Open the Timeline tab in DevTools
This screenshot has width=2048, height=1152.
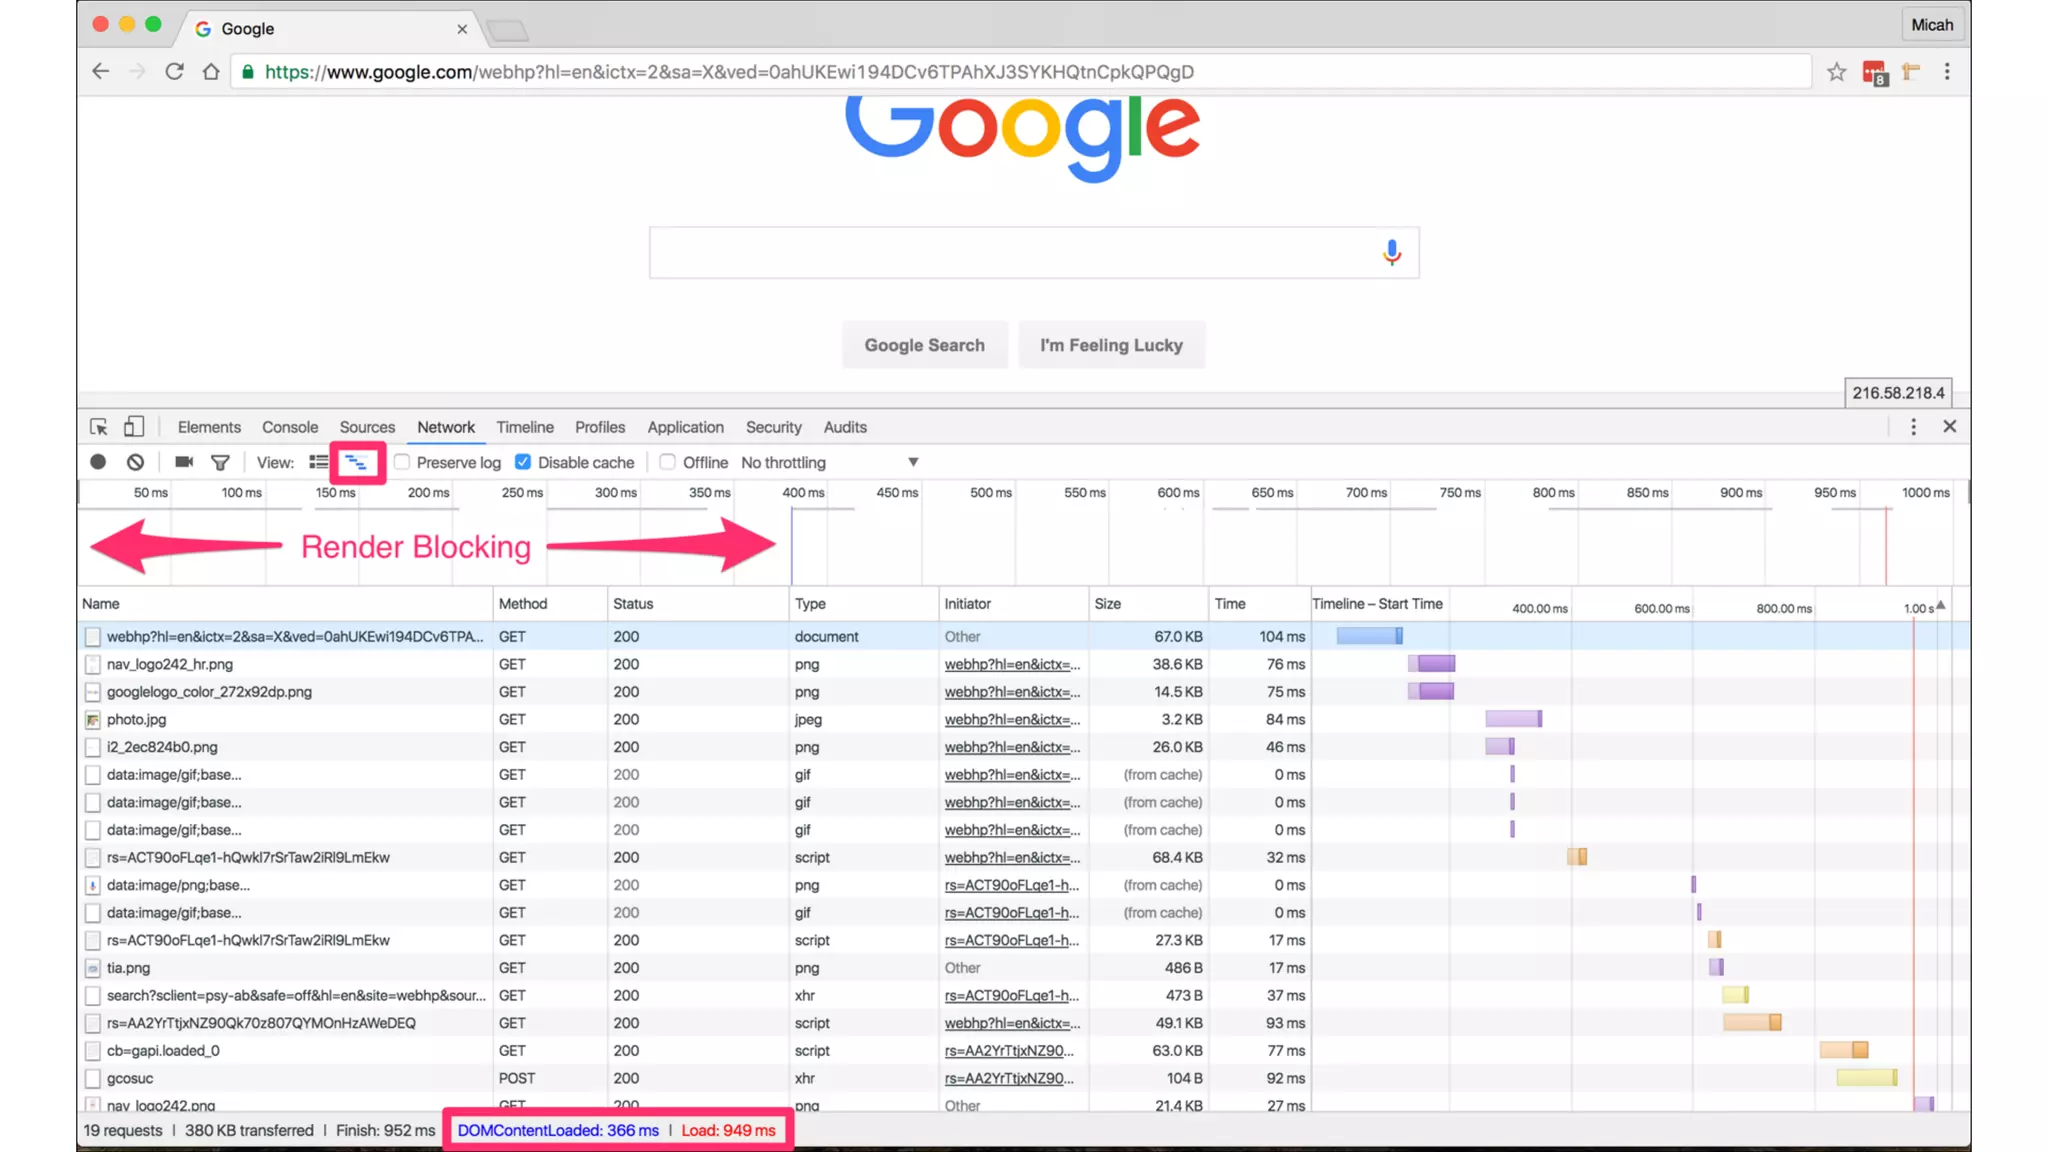pos(524,427)
